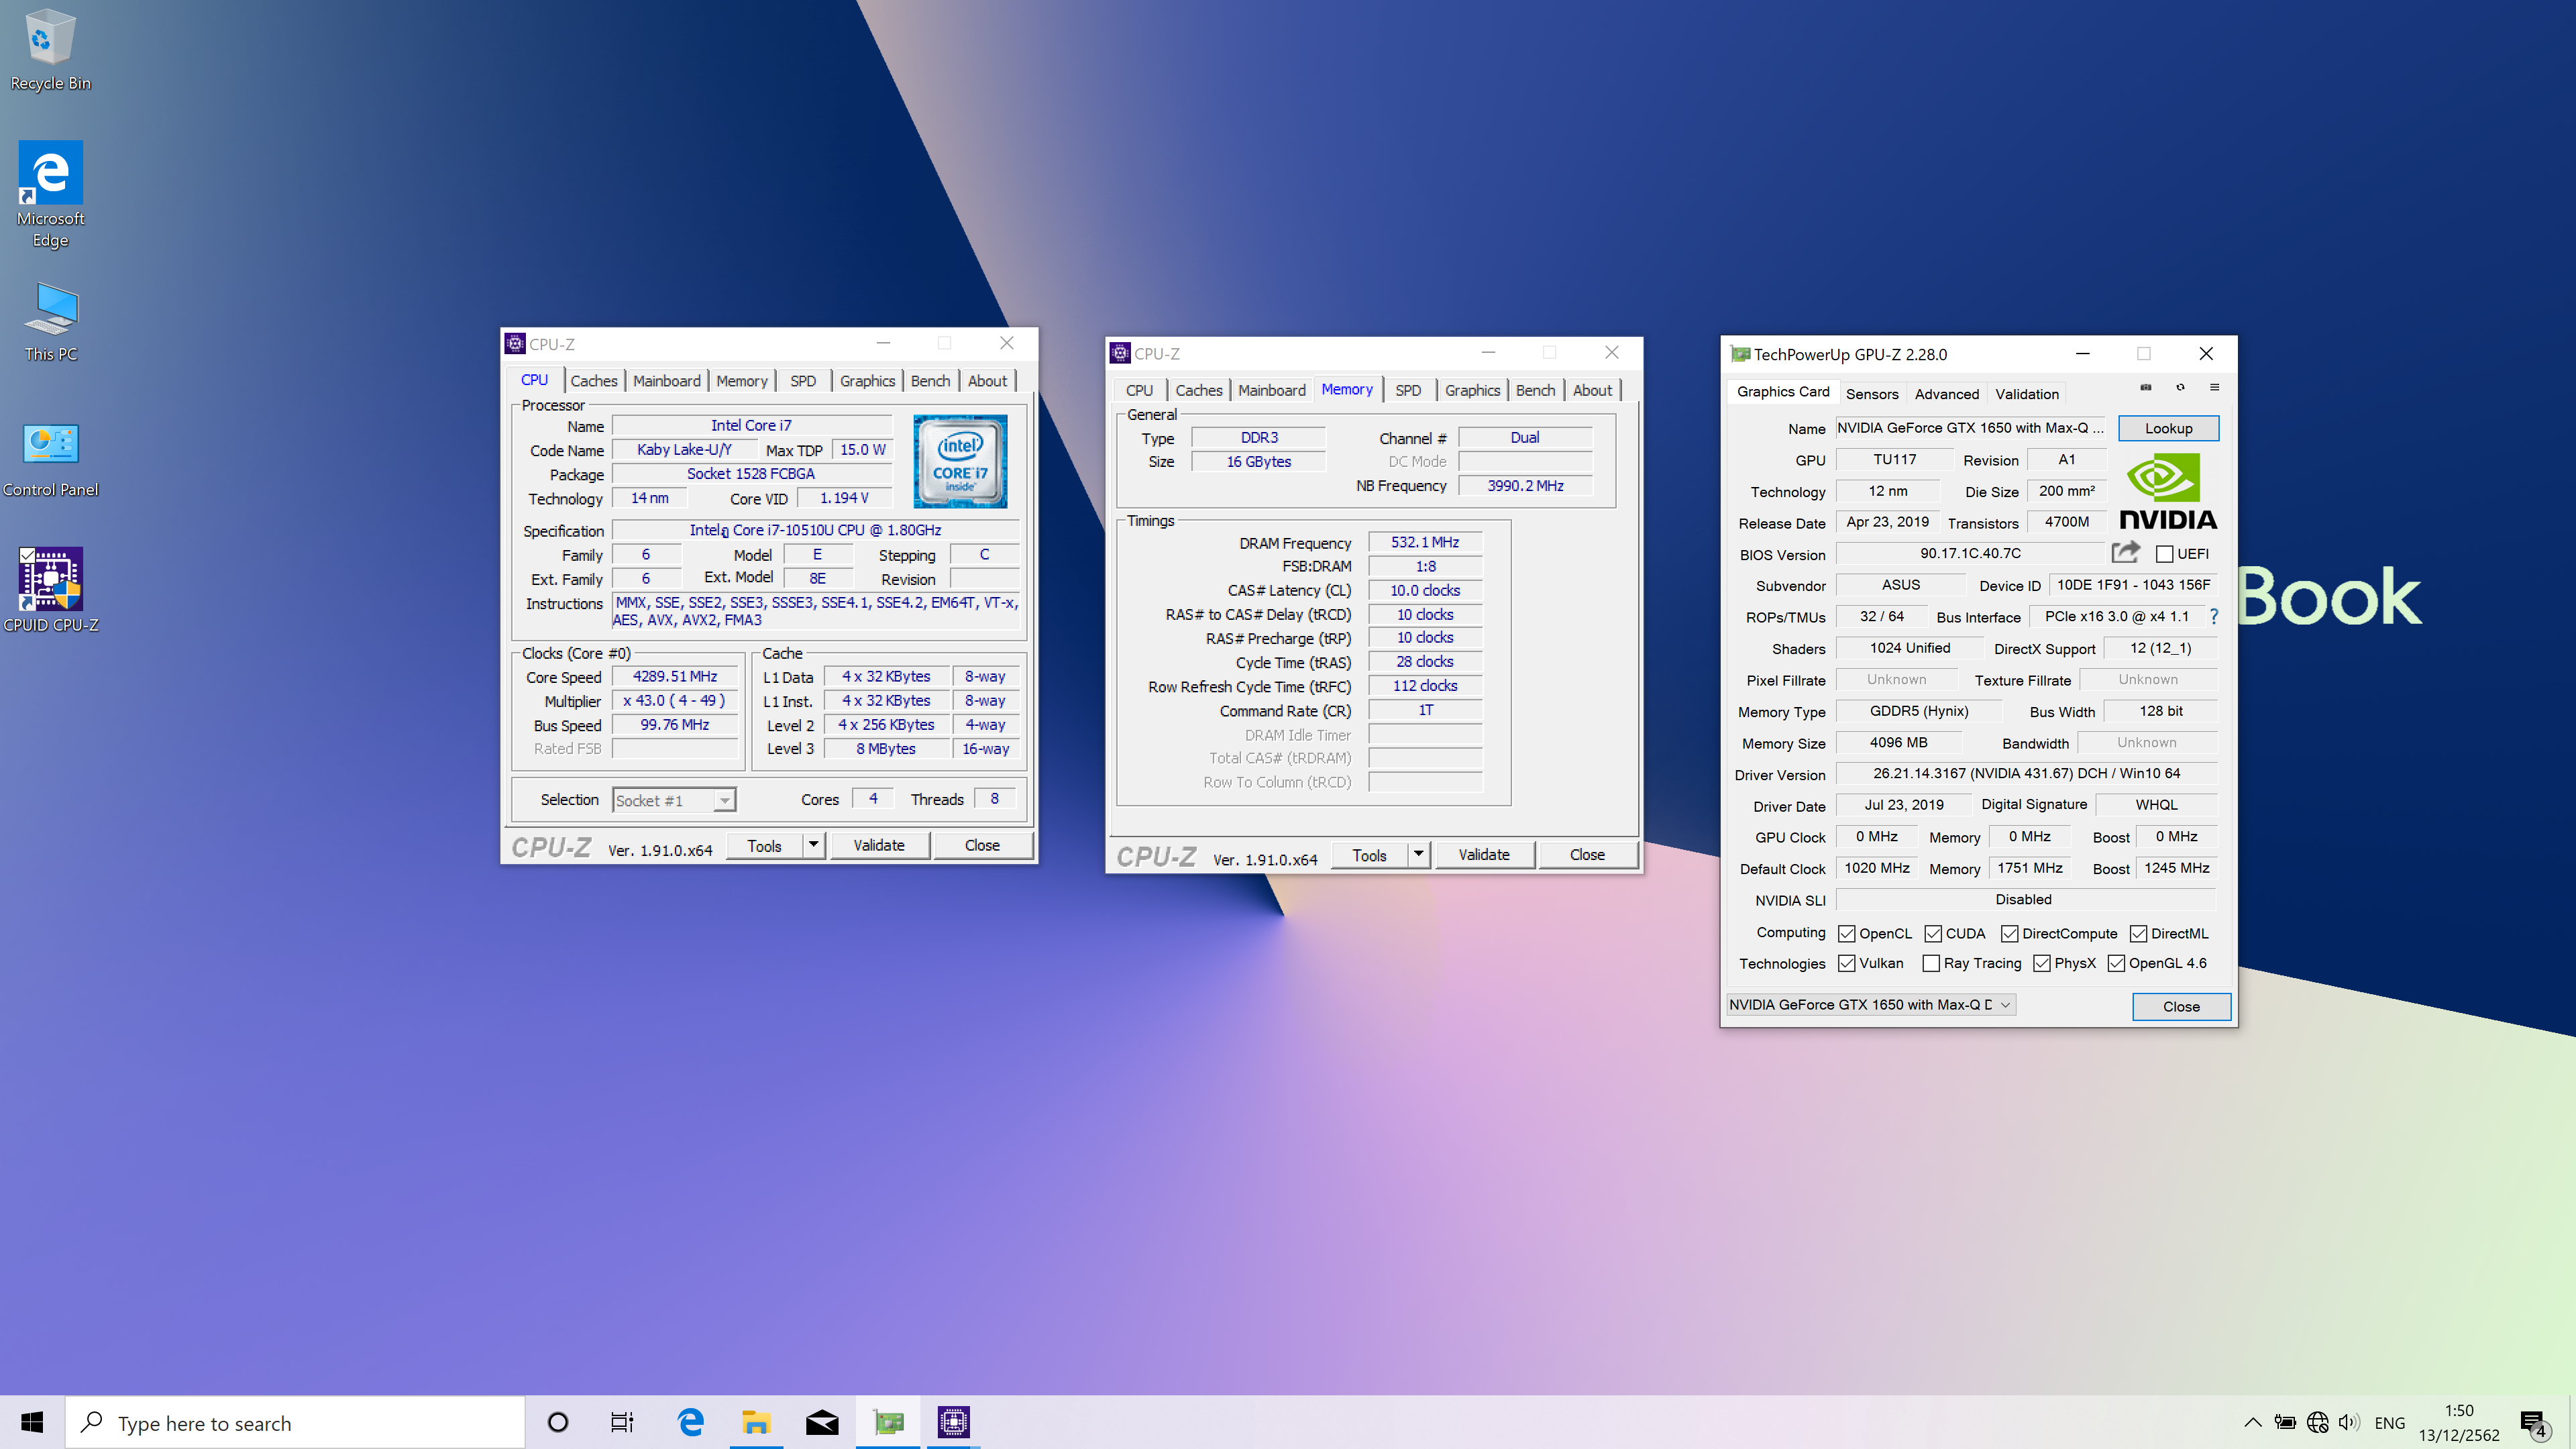Open Mainboard tab in CPU window
The height and width of the screenshot is (1449, 2576).
click(667, 381)
